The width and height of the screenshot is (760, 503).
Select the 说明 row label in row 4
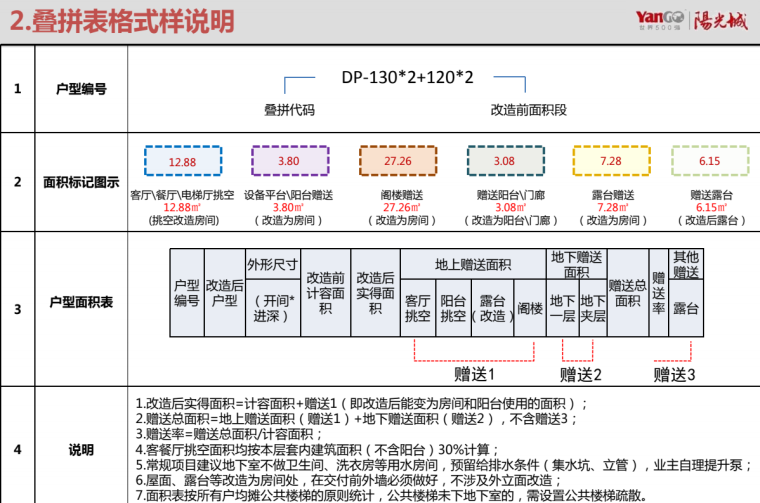coord(81,449)
